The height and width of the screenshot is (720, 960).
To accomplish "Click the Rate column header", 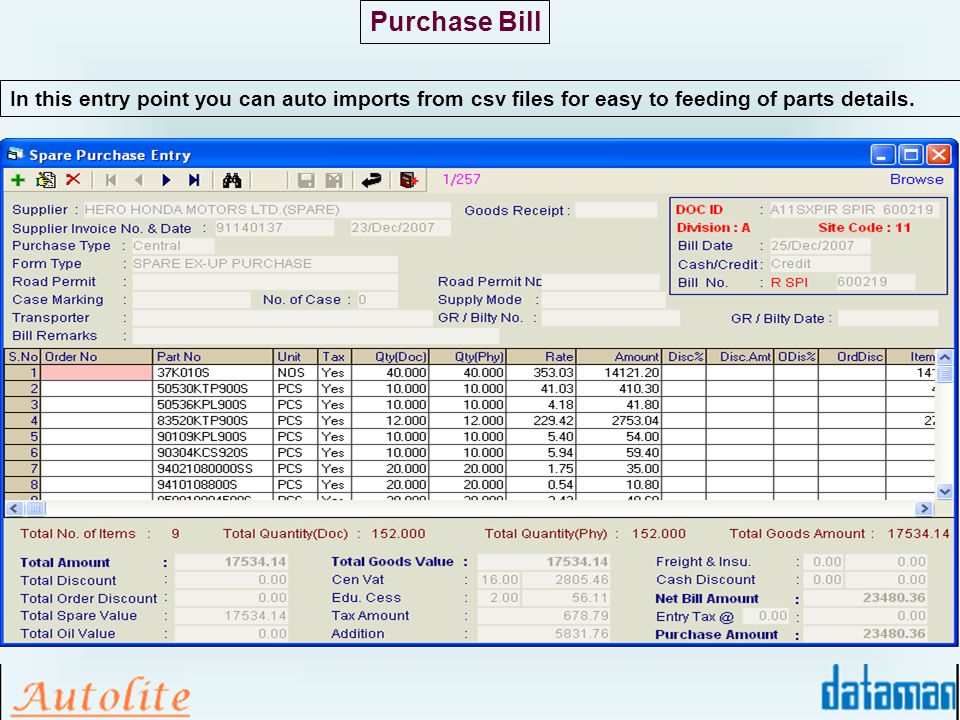I will tap(541, 357).
